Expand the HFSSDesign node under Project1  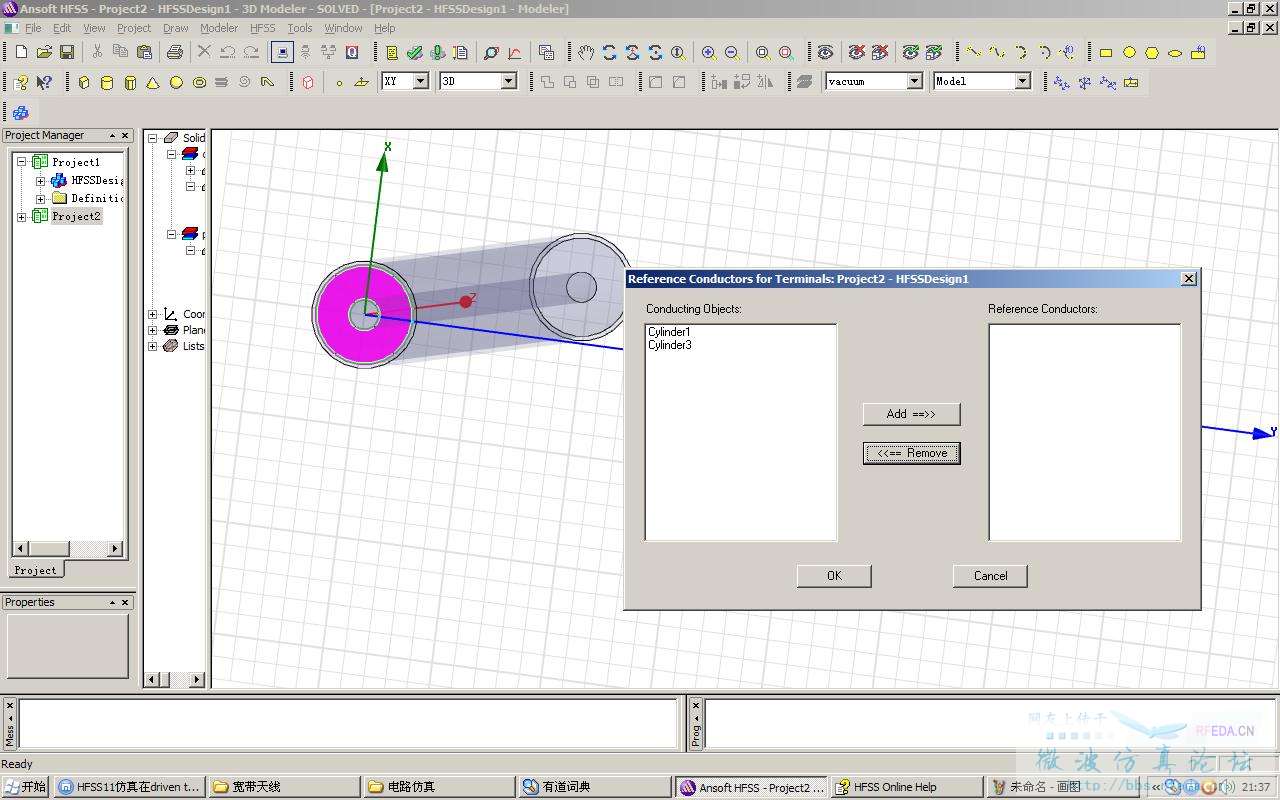point(40,180)
